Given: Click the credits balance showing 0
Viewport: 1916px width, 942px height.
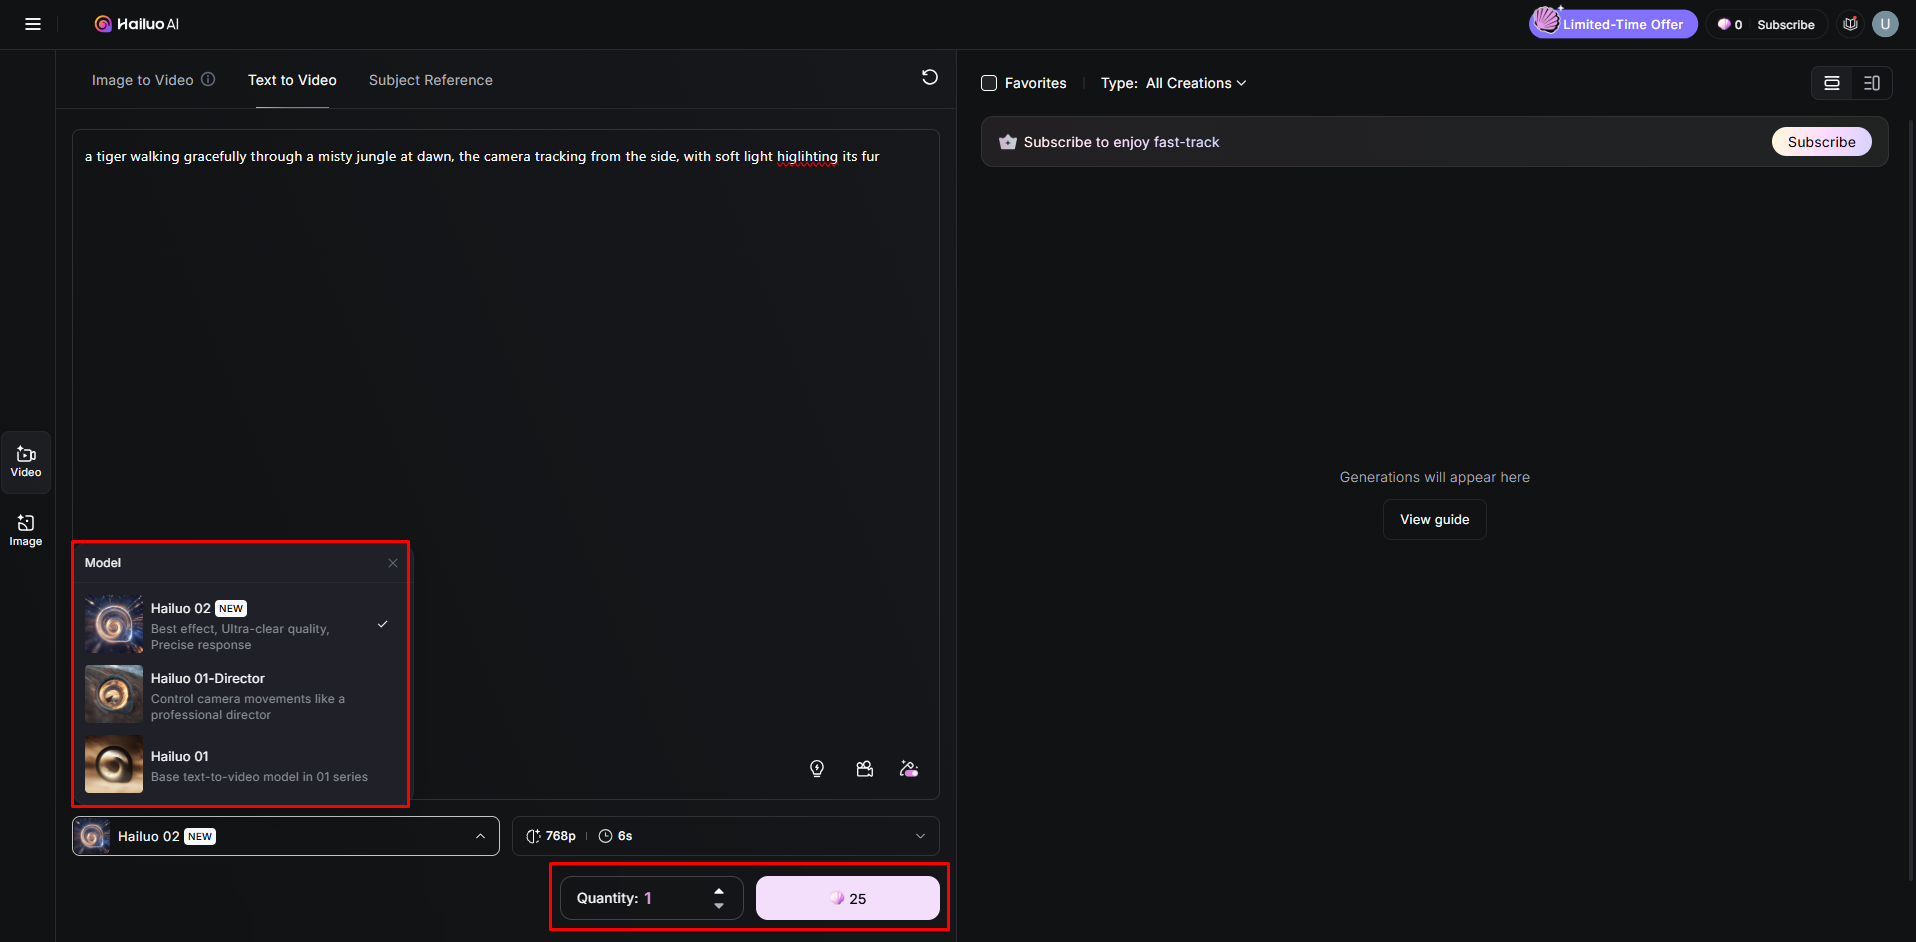Looking at the screenshot, I should click(1730, 24).
